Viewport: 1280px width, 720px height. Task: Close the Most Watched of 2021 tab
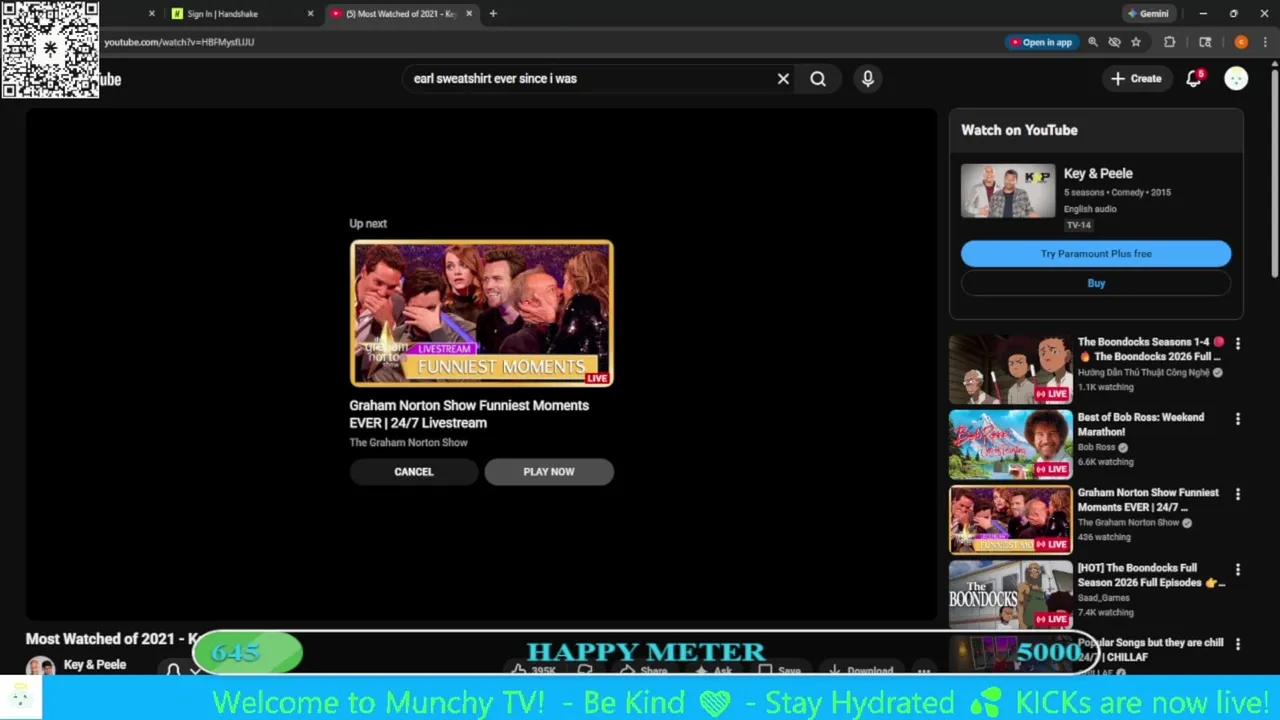[x=469, y=14]
